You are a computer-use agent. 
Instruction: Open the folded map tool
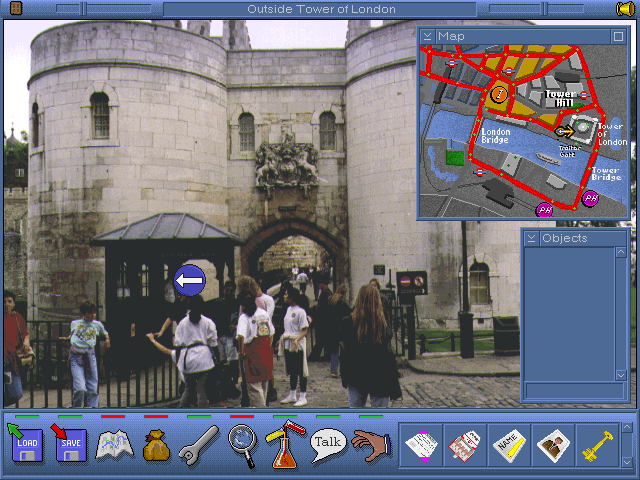115,444
